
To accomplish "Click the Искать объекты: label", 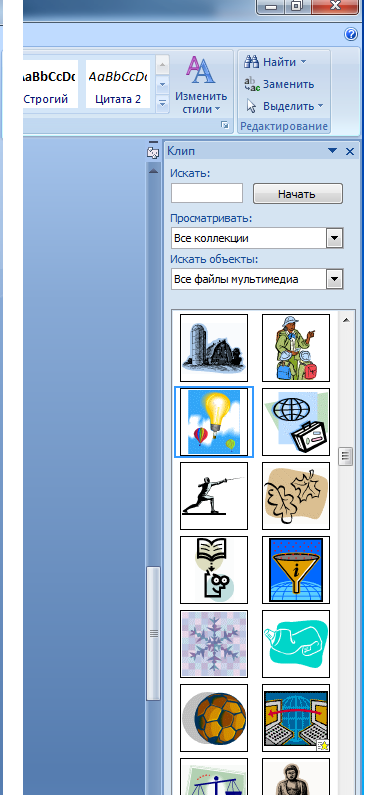I will pos(214,260).
